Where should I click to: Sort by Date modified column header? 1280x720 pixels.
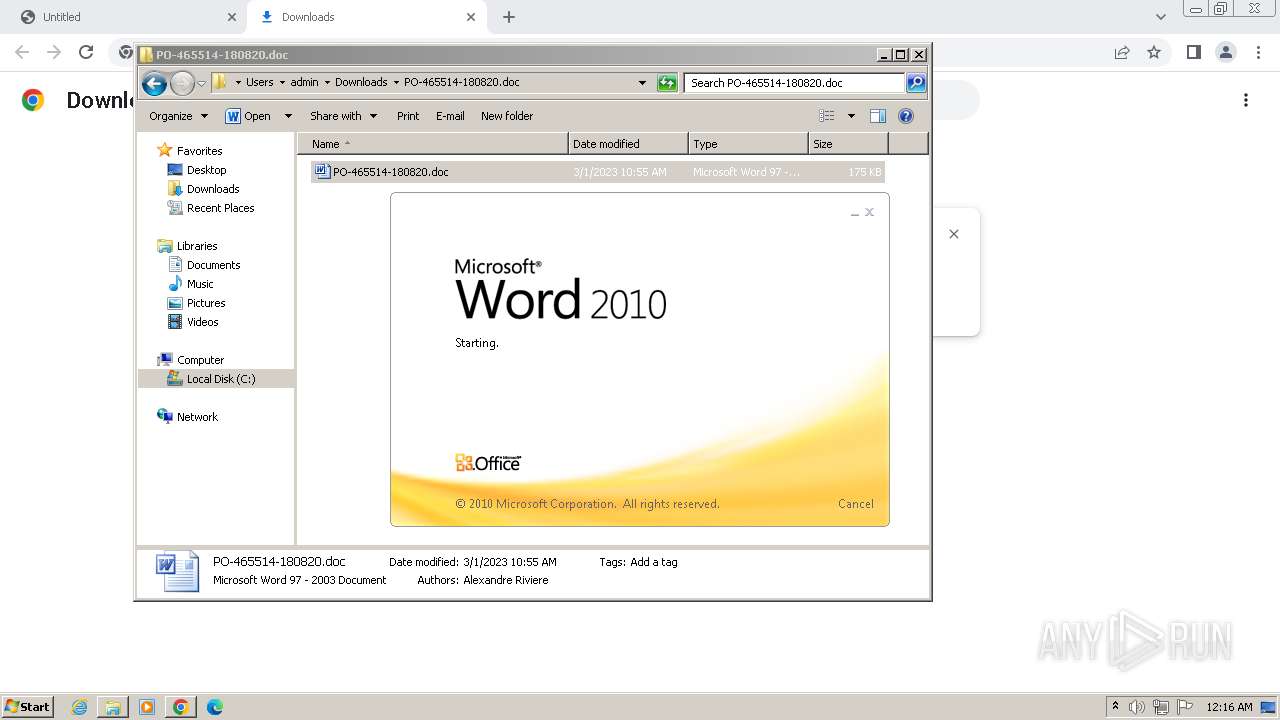(628, 144)
